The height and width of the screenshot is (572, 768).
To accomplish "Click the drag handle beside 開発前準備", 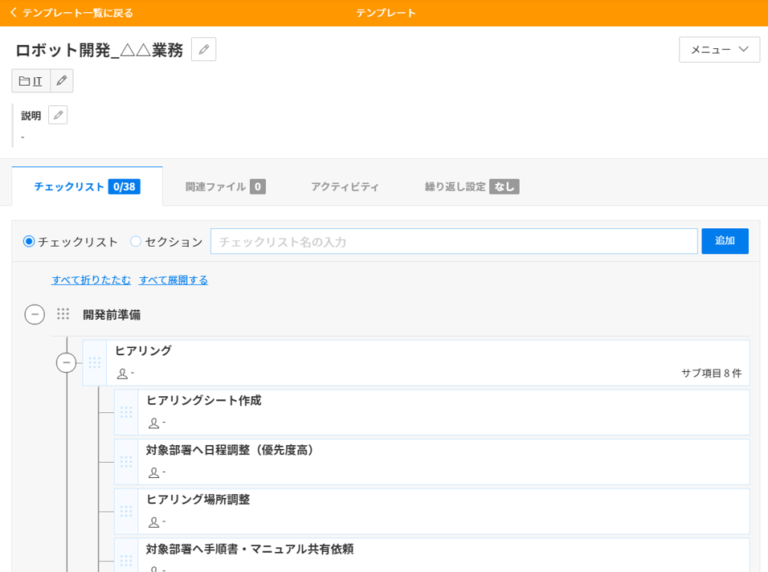I will point(63,314).
